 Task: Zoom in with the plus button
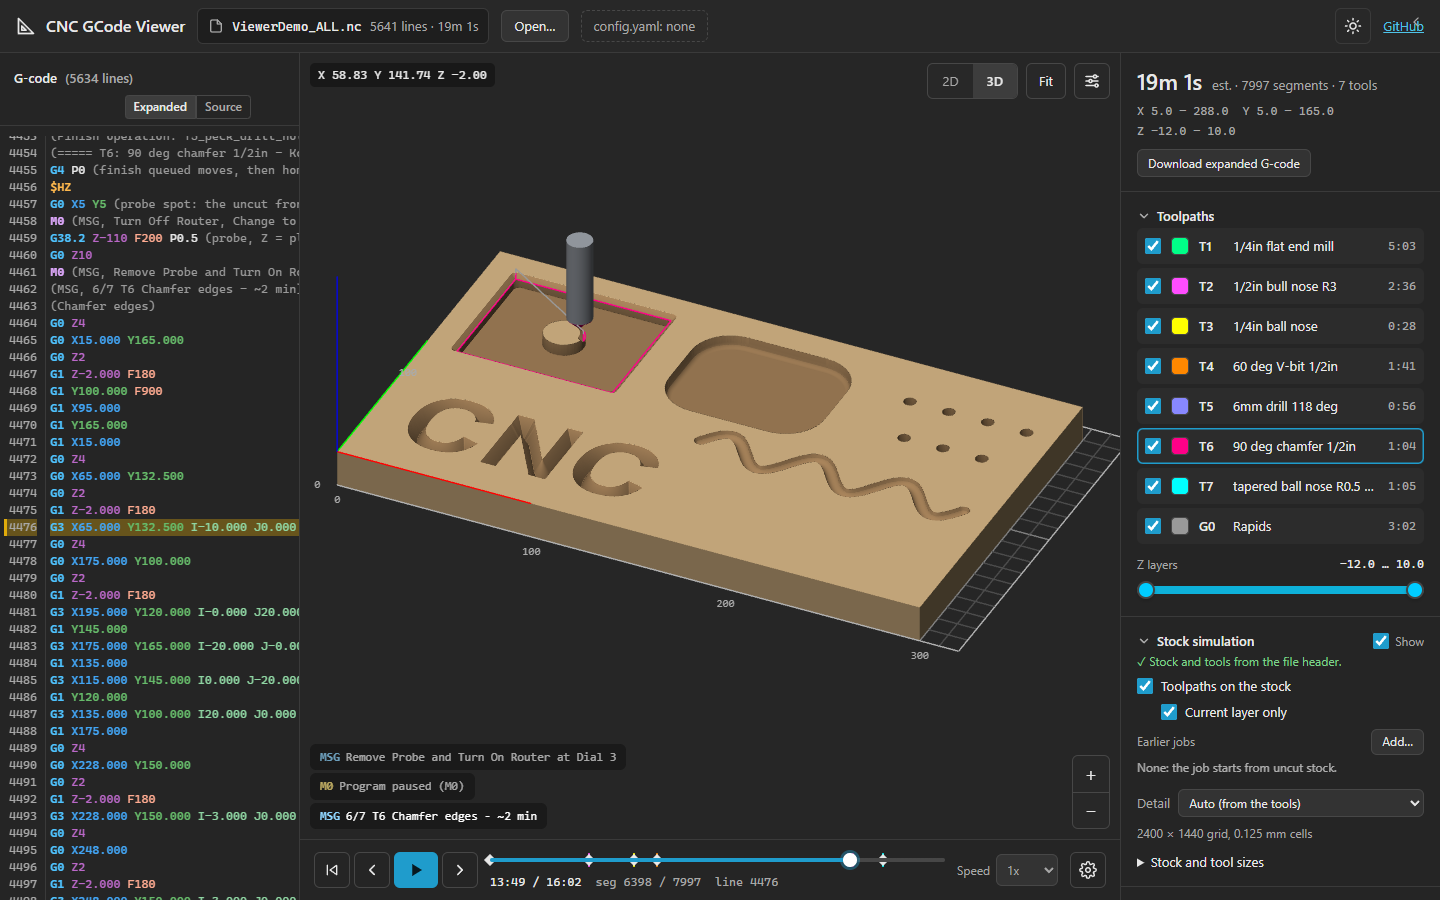1091,775
